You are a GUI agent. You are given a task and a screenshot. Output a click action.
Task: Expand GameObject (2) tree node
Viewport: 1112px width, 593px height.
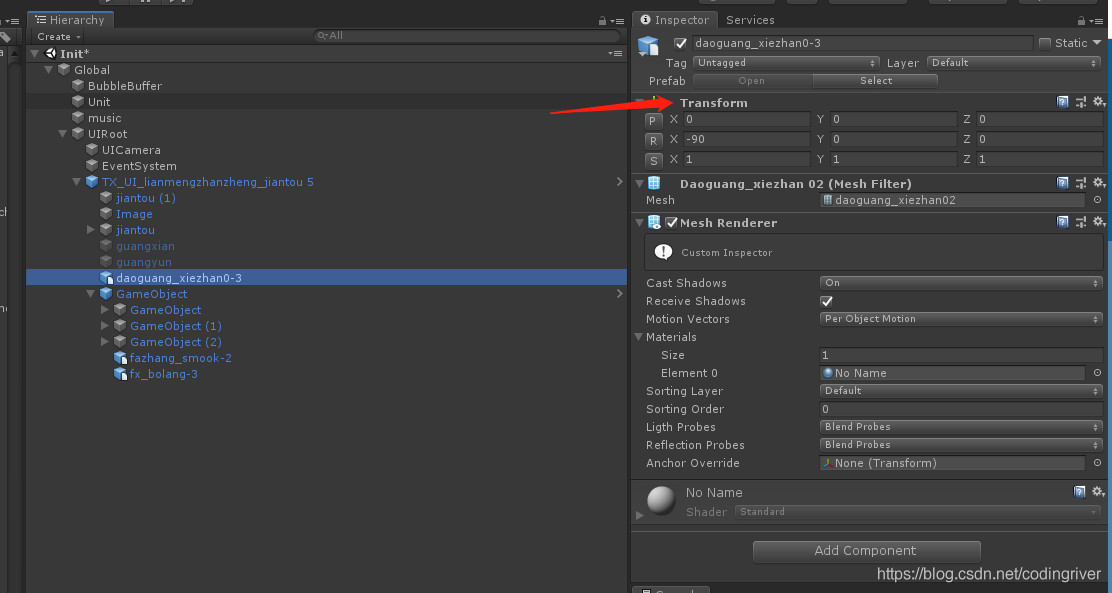(x=105, y=342)
